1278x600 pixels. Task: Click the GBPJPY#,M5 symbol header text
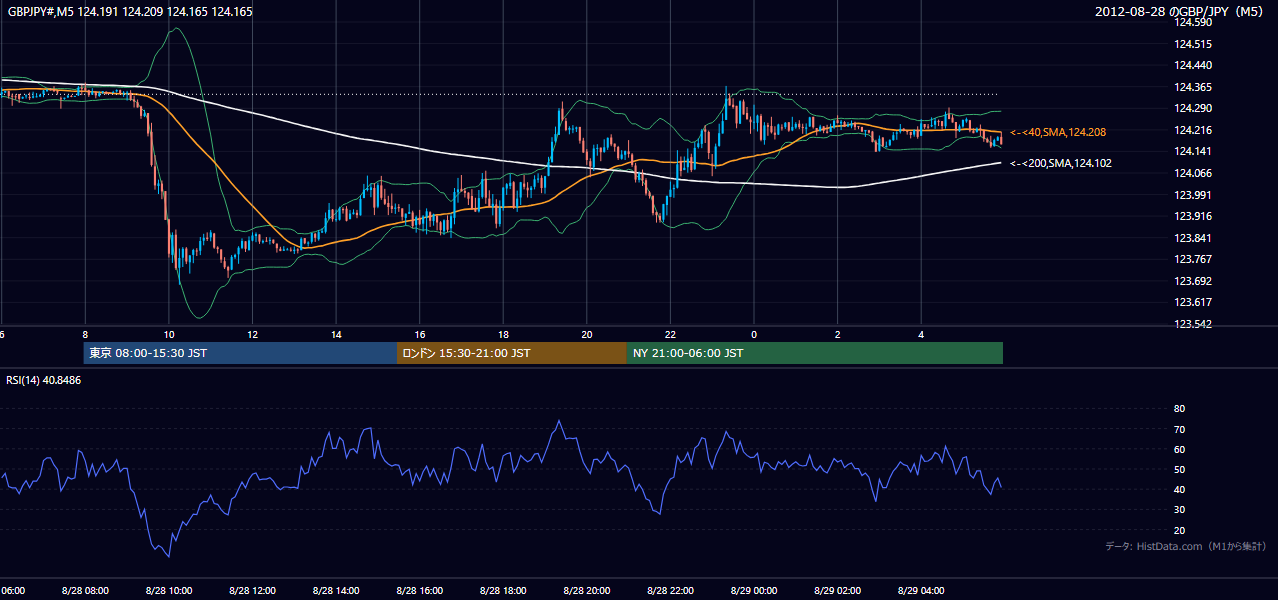(x=130, y=12)
